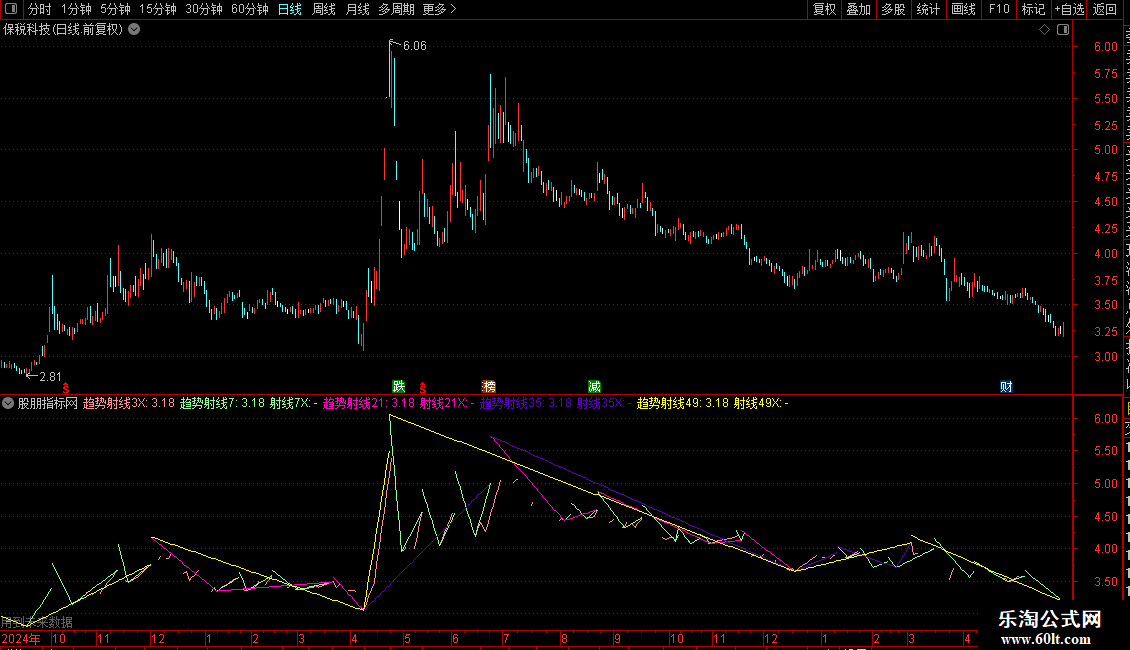Screen dimensions: 1130x650
Task: Select the 月线 monthly chart tab
Action: point(357,9)
